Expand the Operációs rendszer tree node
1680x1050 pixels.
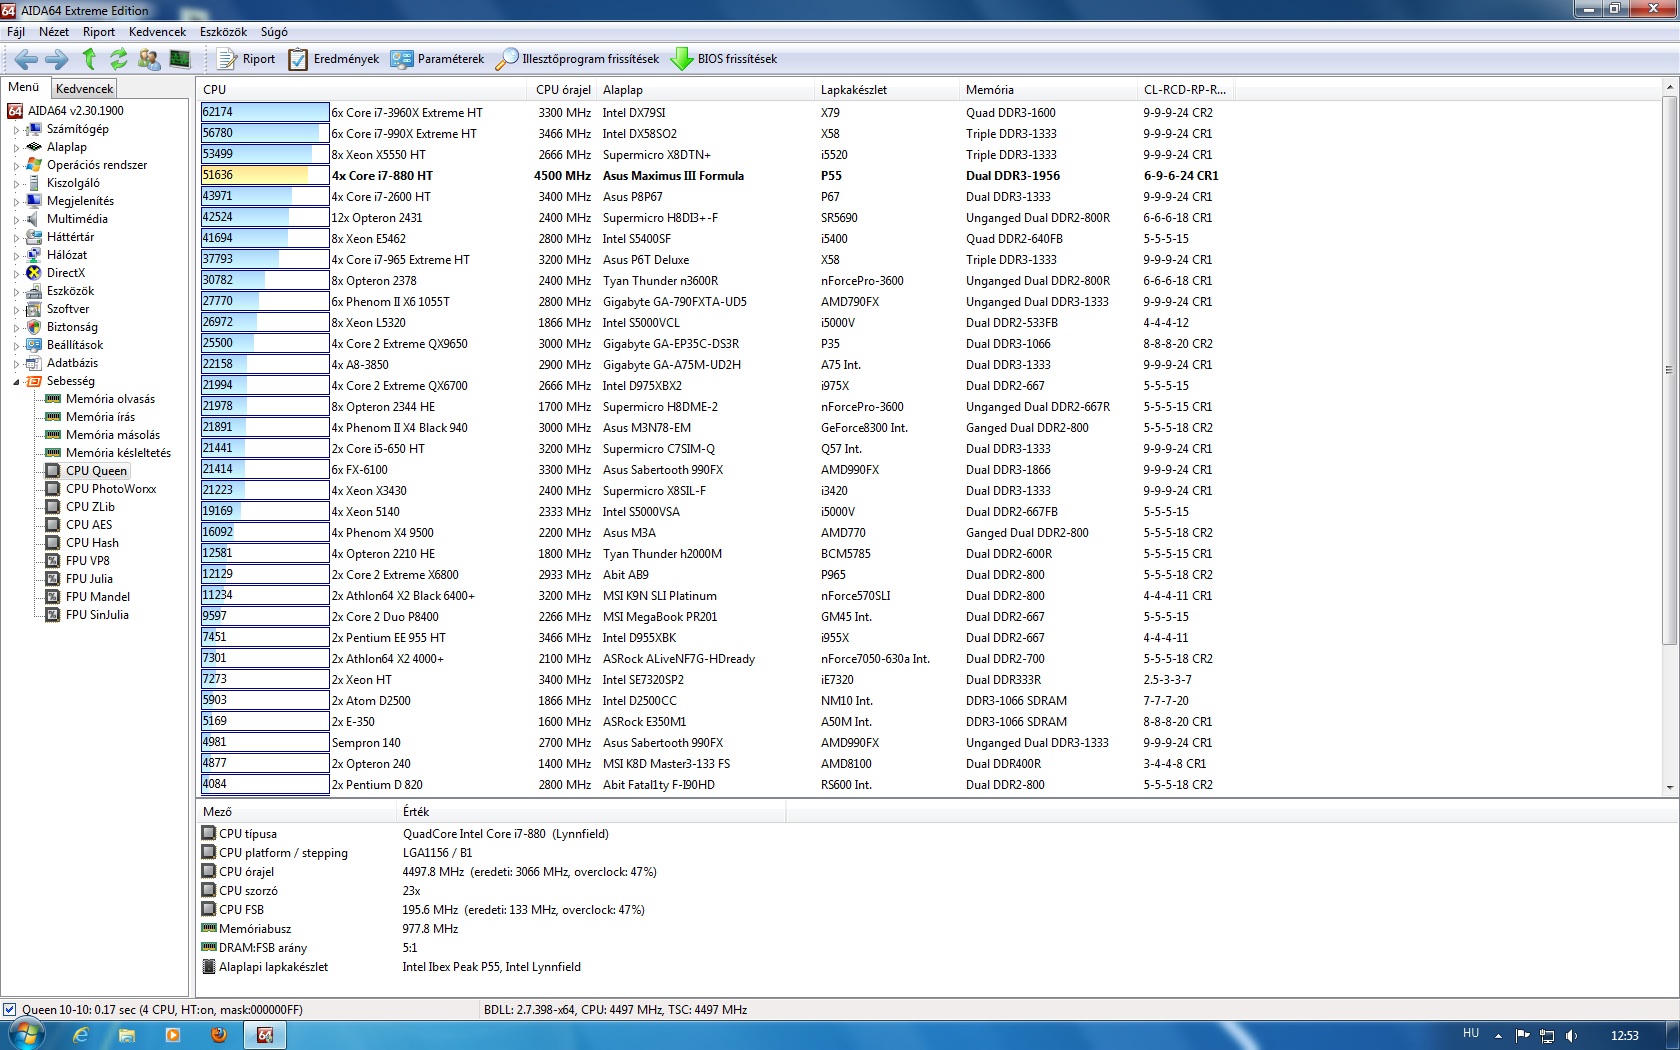coord(16,165)
